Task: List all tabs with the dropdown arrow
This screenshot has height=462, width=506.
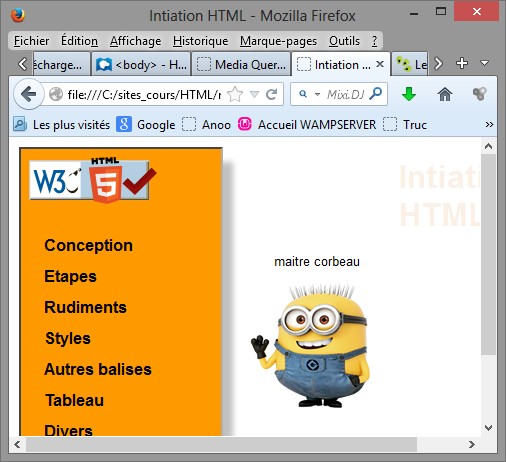Action: [x=484, y=63]
